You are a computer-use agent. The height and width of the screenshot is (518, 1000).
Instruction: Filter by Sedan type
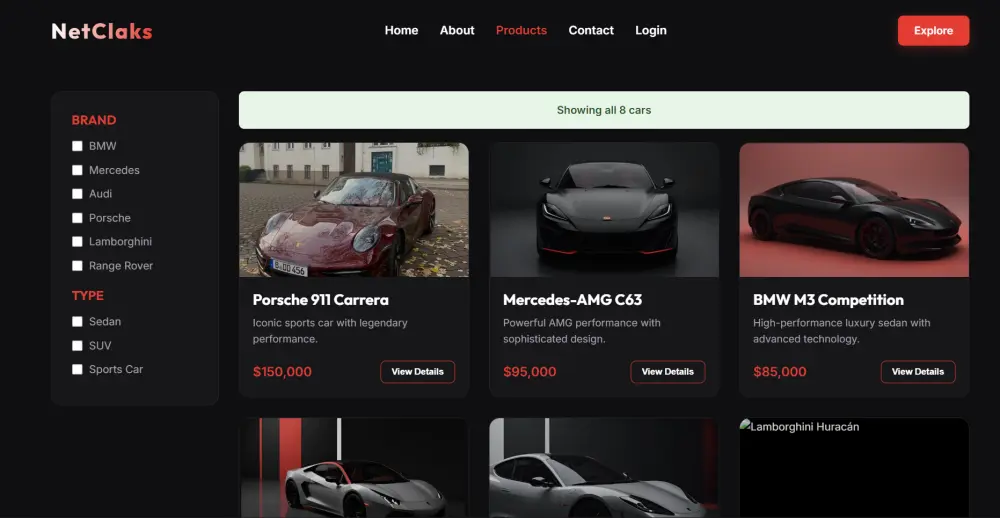tap(77, 322)
